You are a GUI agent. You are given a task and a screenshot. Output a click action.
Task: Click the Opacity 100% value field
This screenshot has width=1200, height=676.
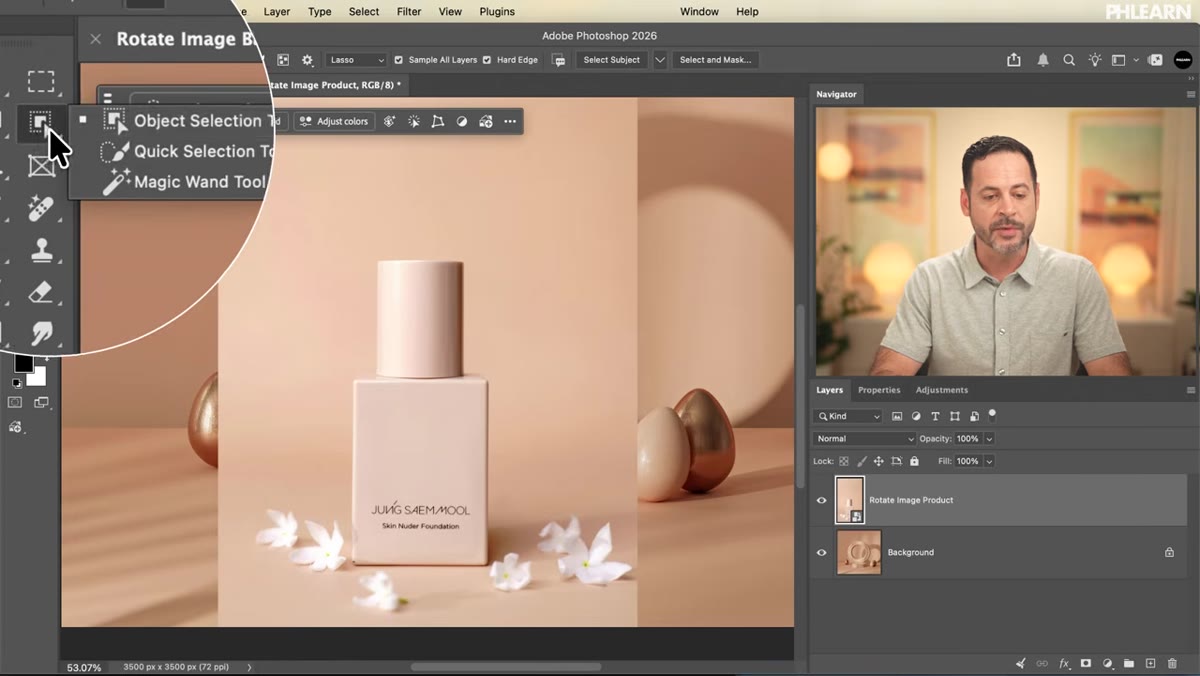click(967, 439)
